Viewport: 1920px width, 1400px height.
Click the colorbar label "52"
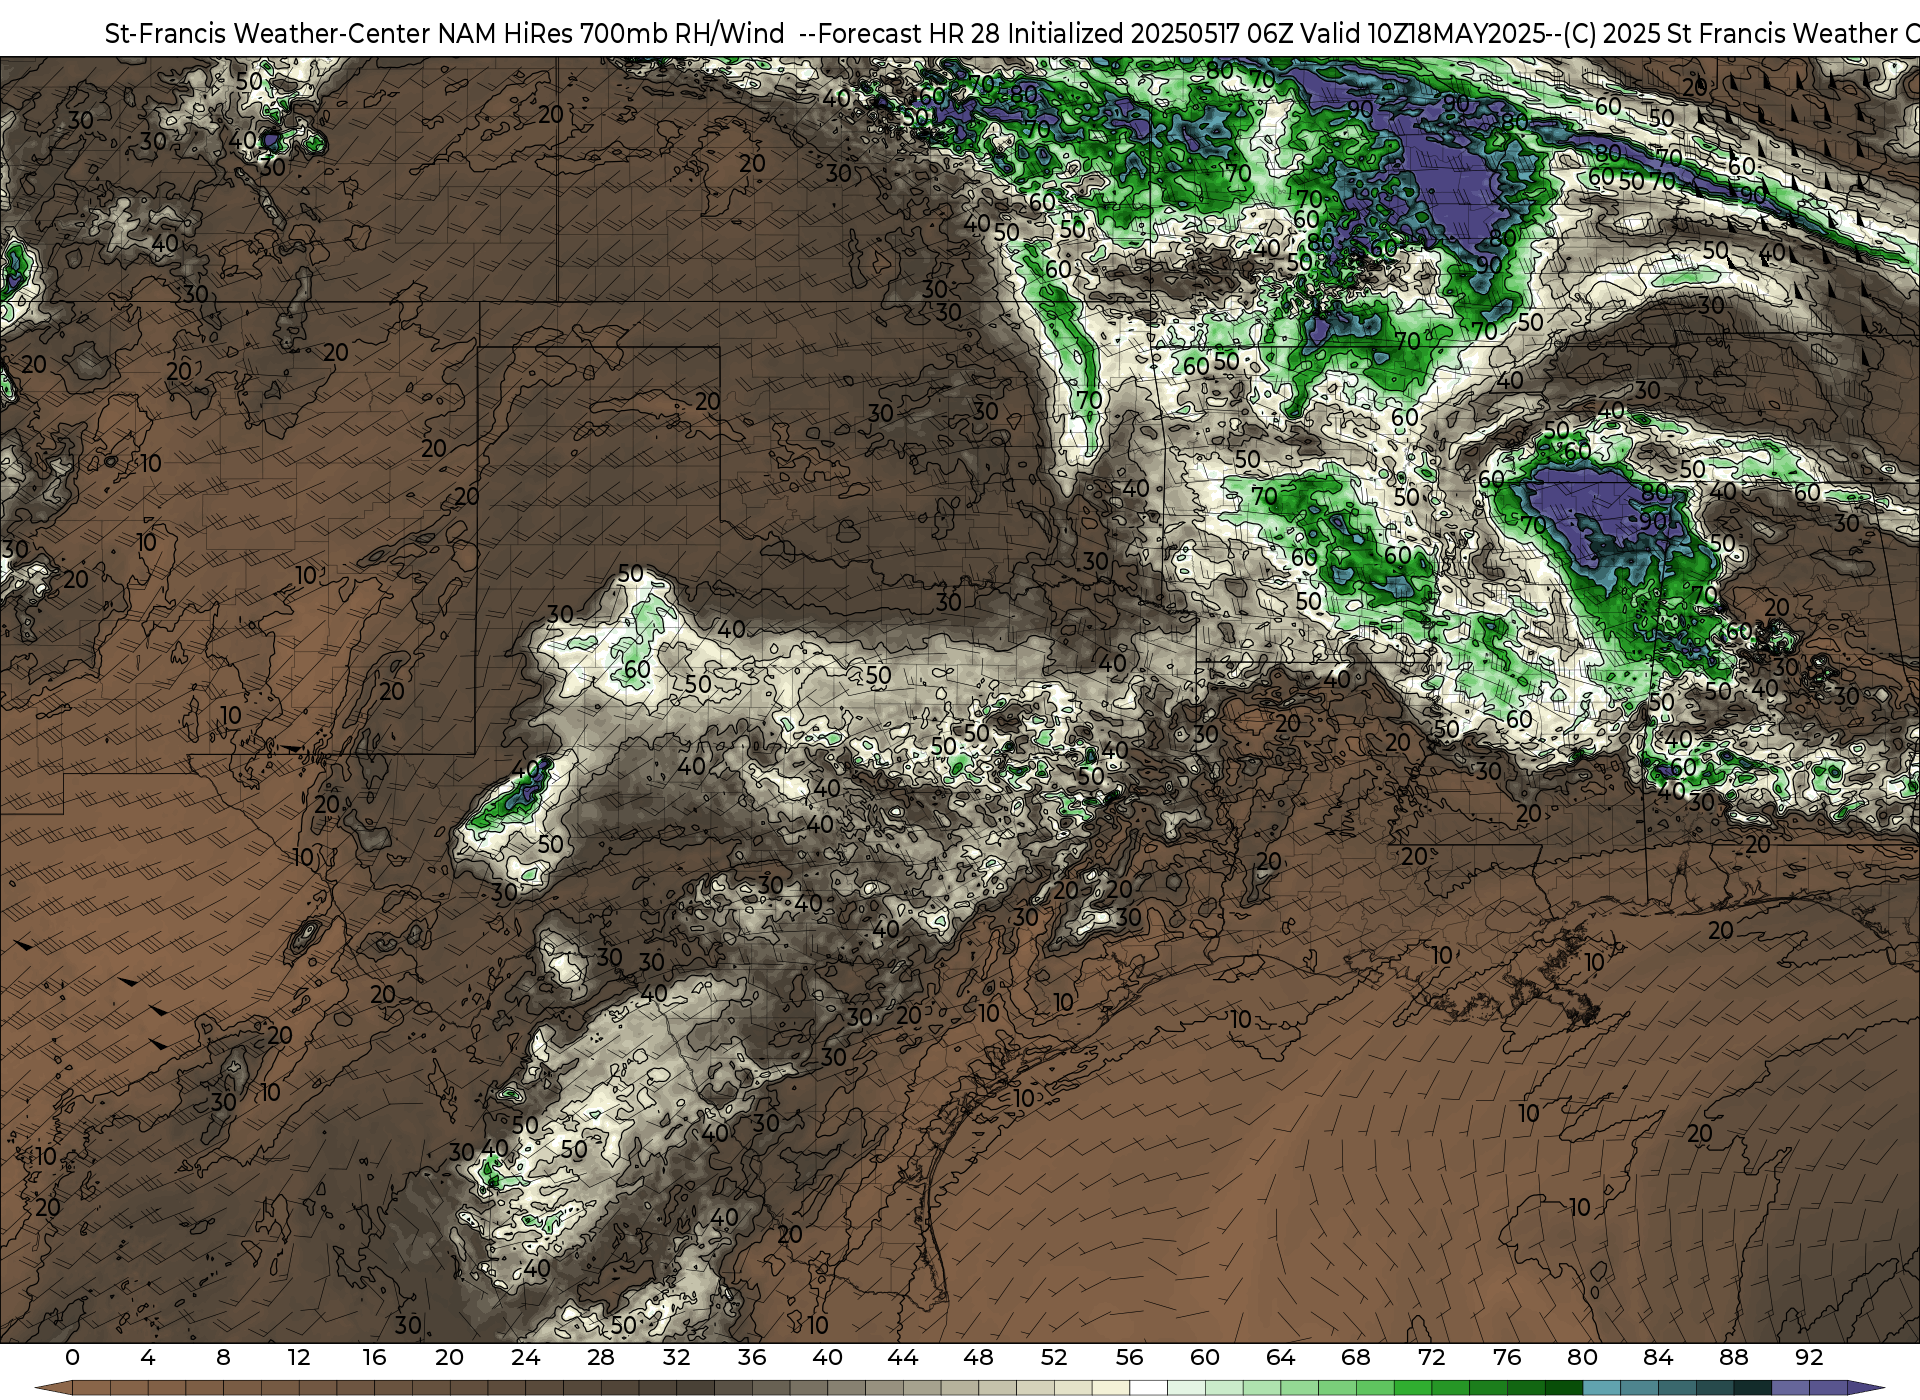(1054, 1358)
